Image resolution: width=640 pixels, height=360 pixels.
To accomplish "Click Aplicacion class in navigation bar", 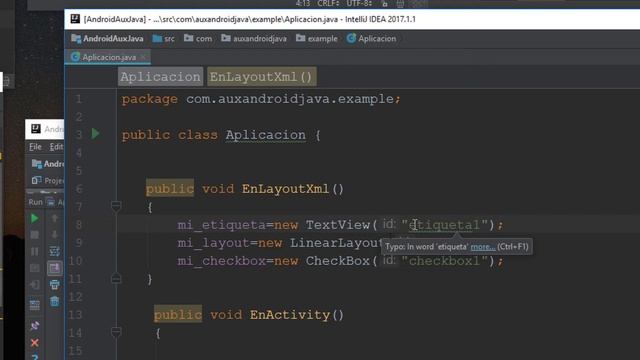I will pos(371,39).
